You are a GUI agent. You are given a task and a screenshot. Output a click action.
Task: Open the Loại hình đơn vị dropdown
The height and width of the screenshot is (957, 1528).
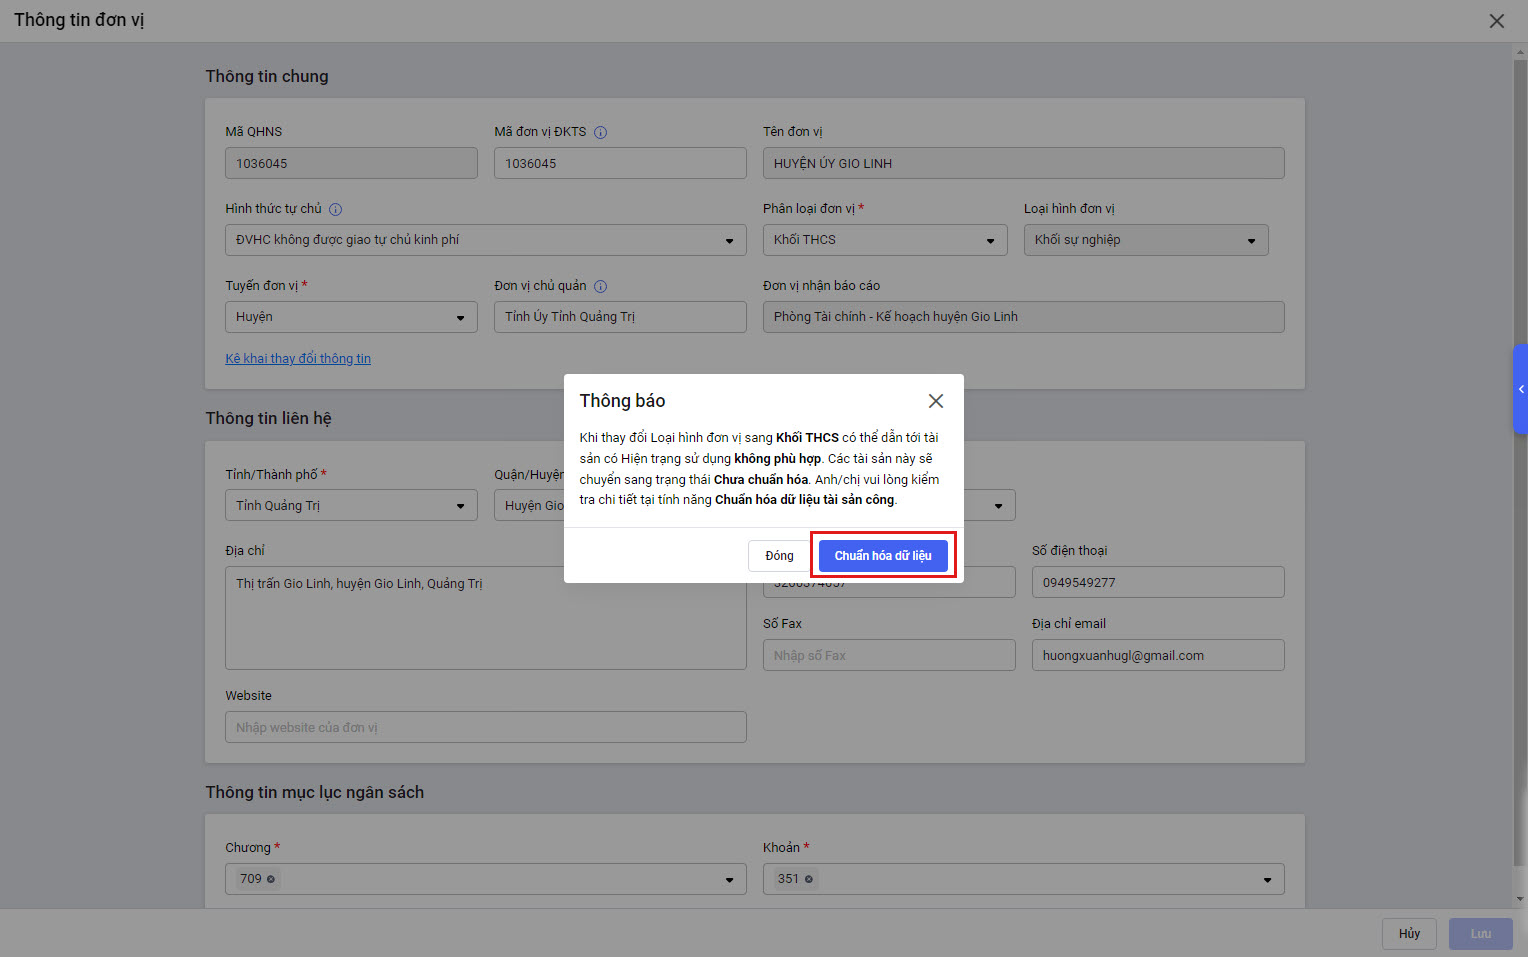pyautogui.click(x=1145, y=240)
